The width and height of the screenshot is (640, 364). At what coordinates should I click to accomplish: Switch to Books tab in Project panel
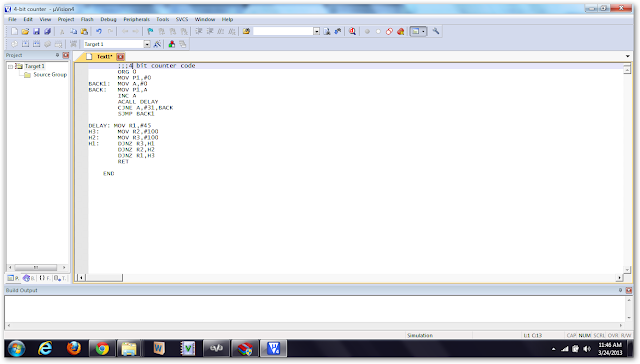click(29, 278)
